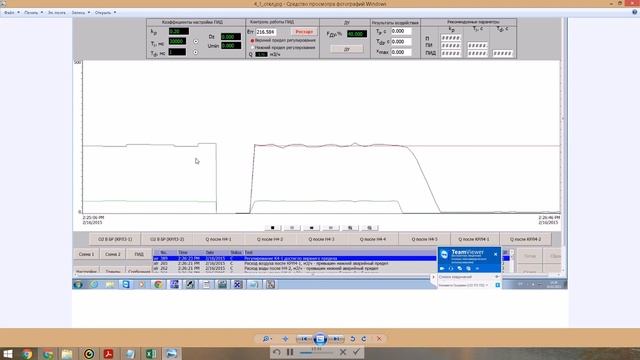Click the Dz value field
This screenshot has width=640, height=360.
[231, 37]
